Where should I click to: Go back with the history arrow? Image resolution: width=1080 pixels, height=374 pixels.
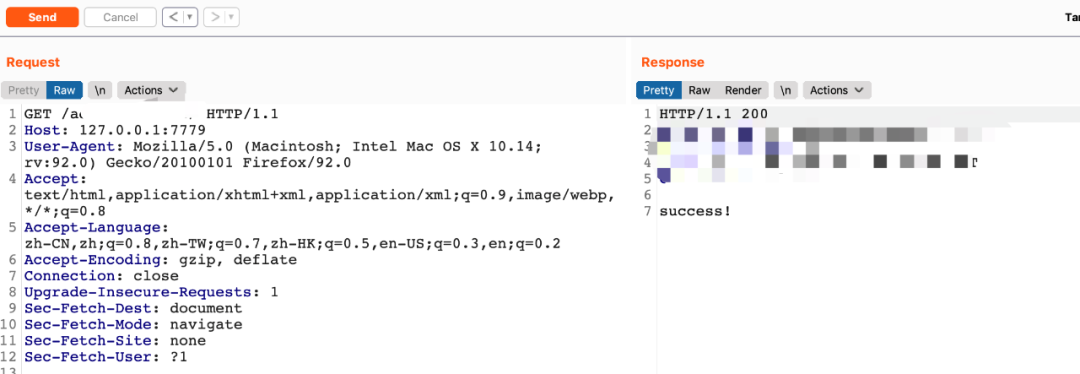tap(173, 17)
